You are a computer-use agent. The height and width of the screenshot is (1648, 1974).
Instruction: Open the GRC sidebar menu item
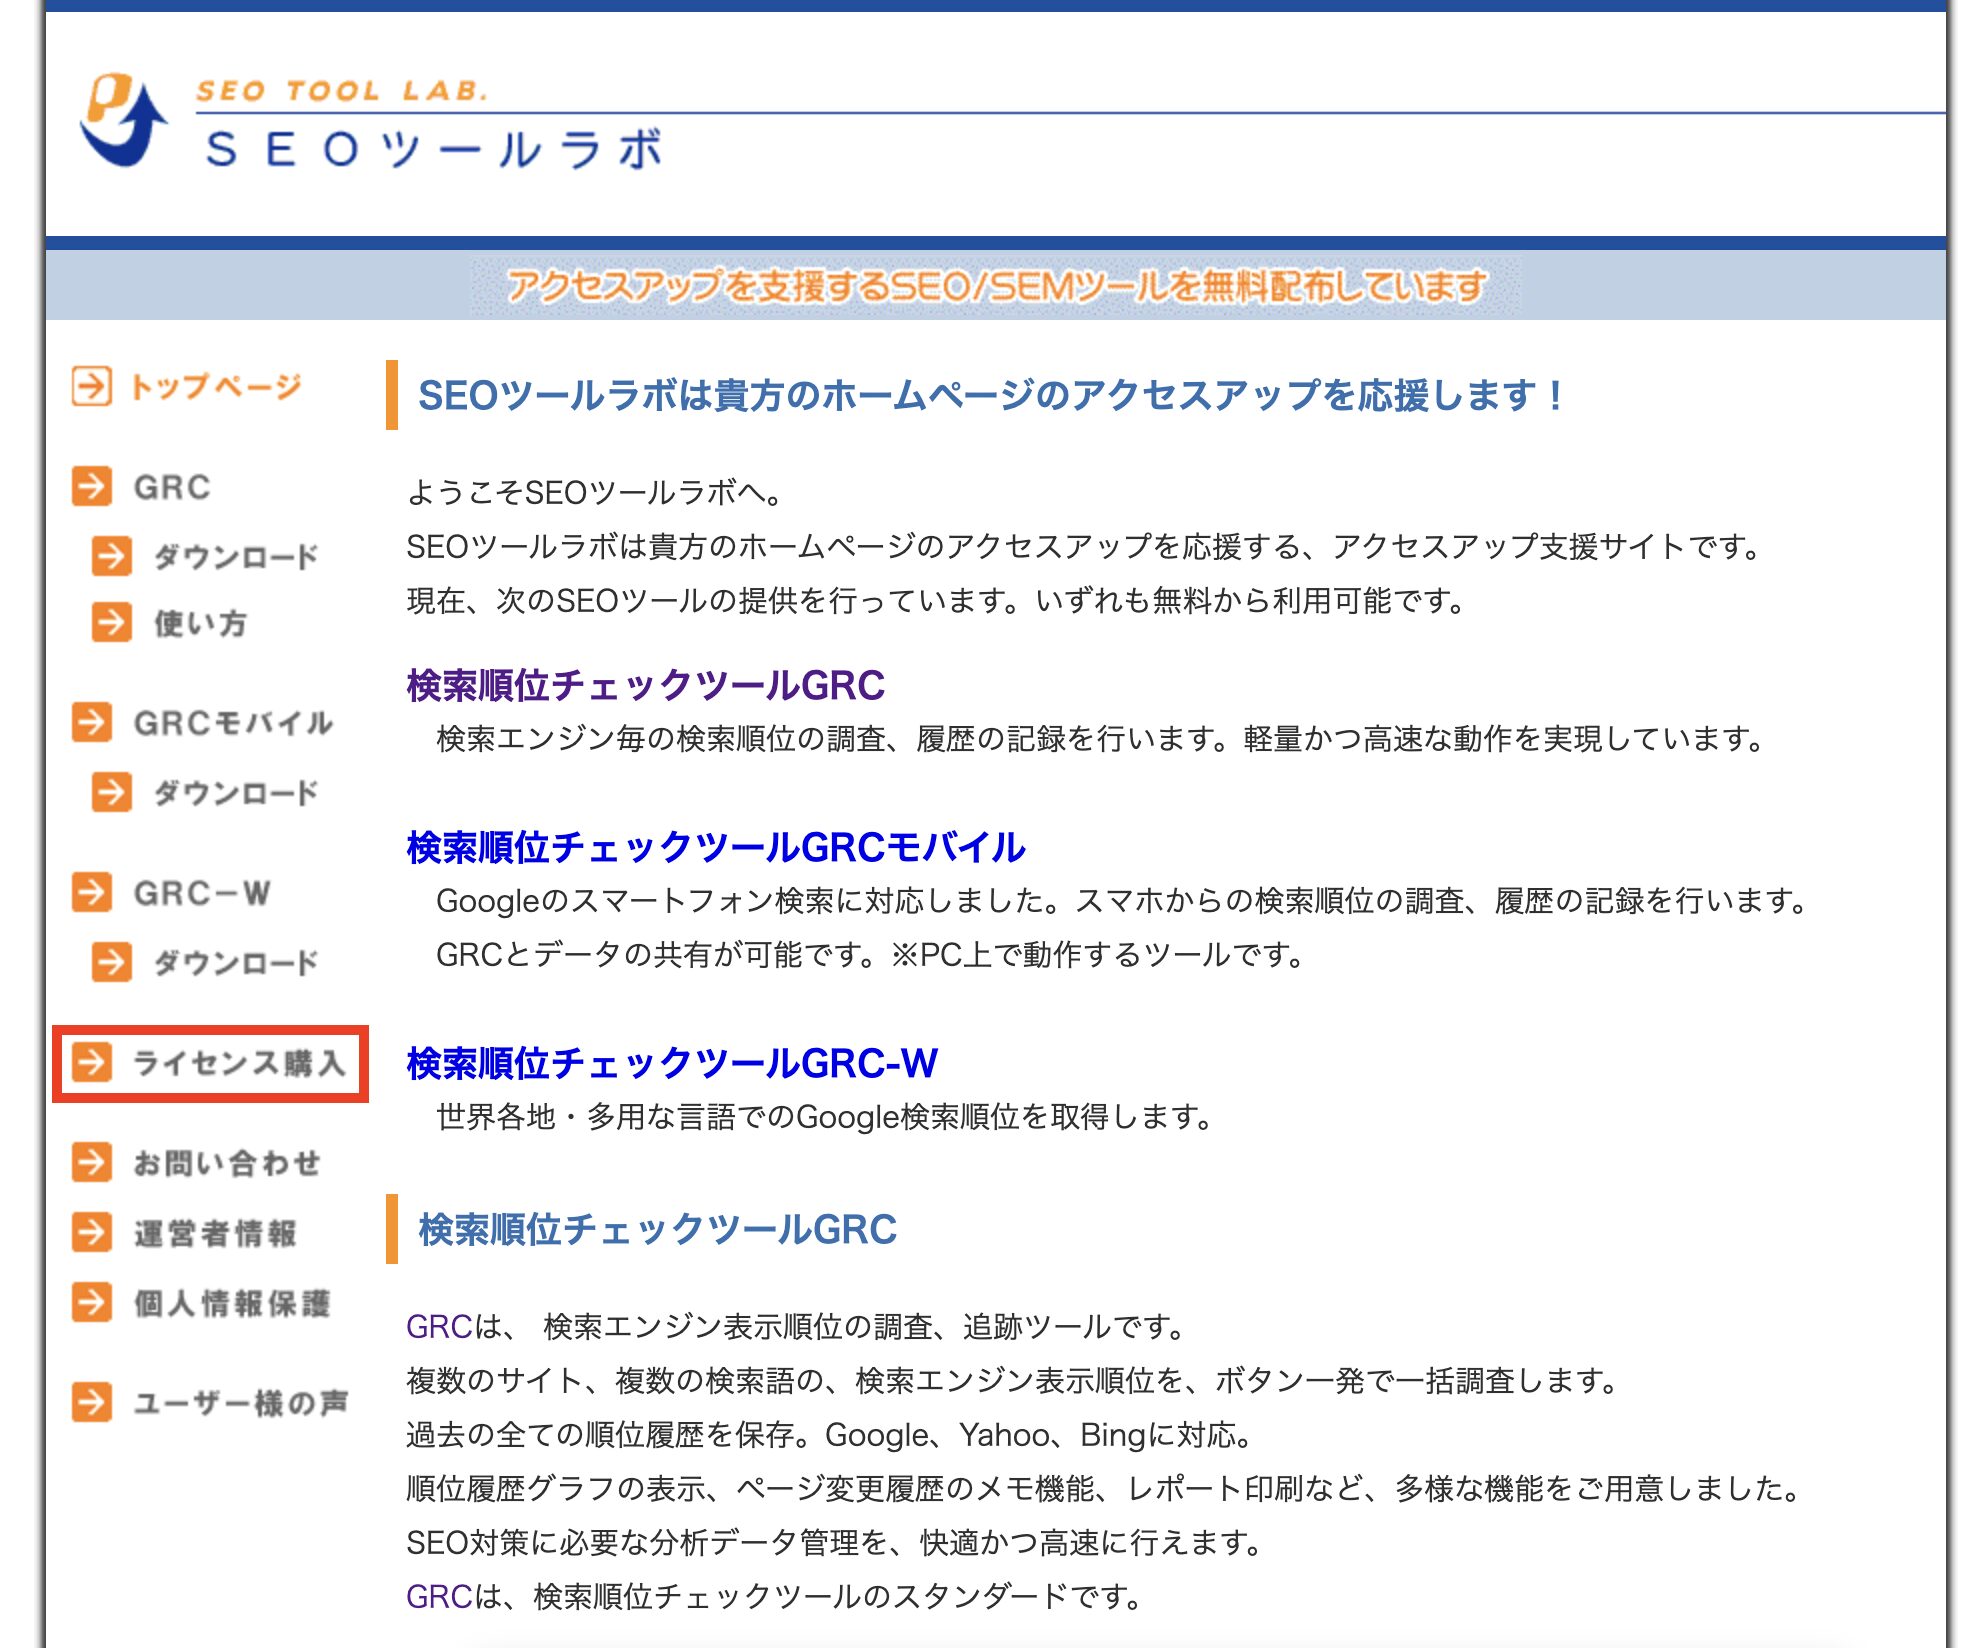[172, 487]
